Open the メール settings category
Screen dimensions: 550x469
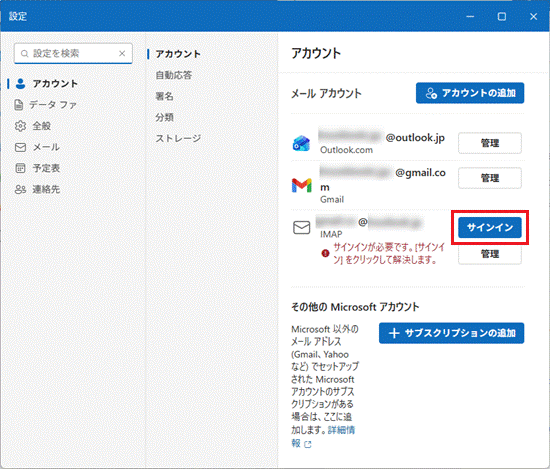point(46,147)
